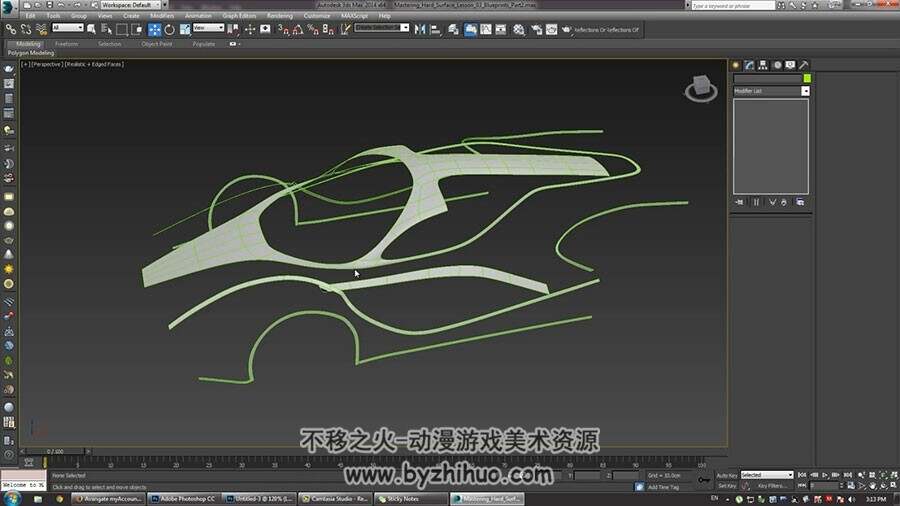Open the Modifiers menu
Screen dimensions: 900x506
click(x=162, y=16)
